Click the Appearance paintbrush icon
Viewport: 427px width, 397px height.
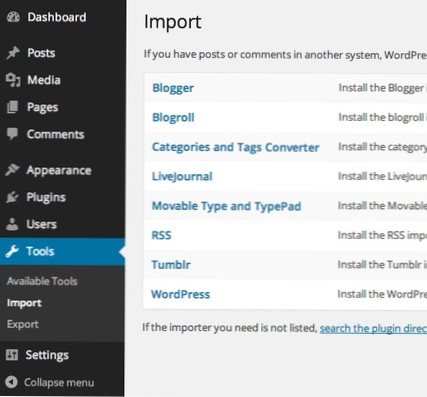[12, 170]
